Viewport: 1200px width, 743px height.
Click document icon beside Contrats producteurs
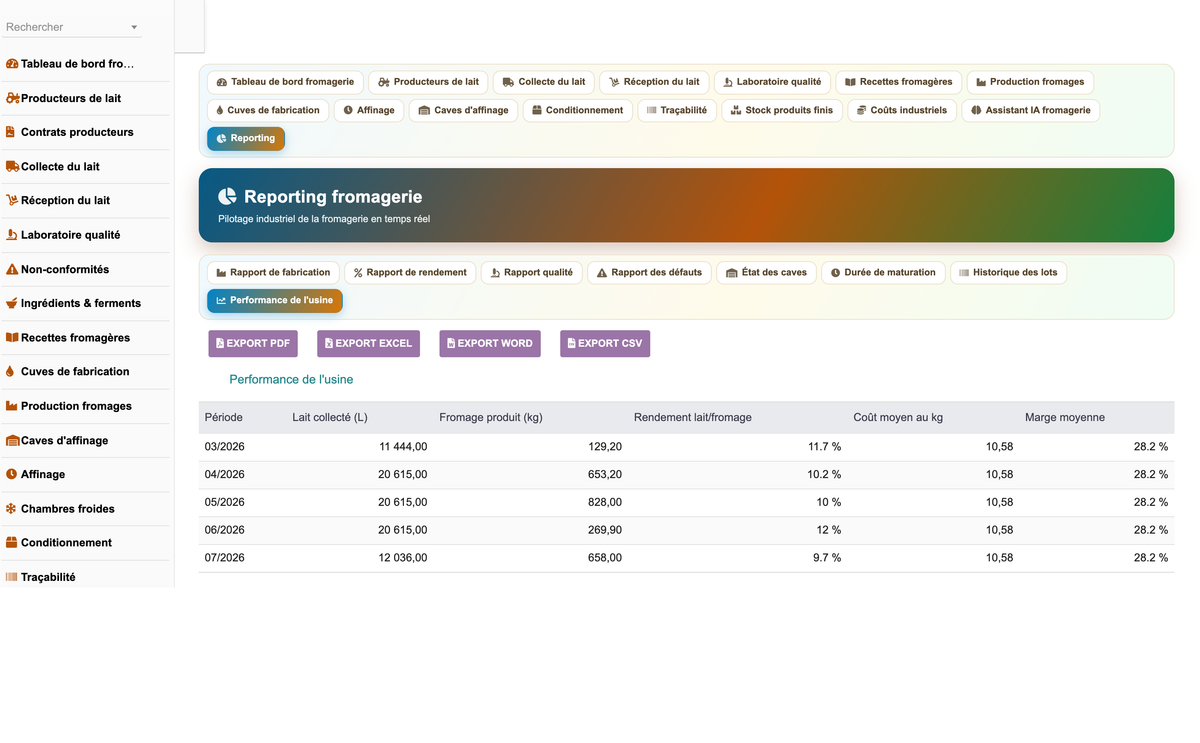tap(11, 132)
